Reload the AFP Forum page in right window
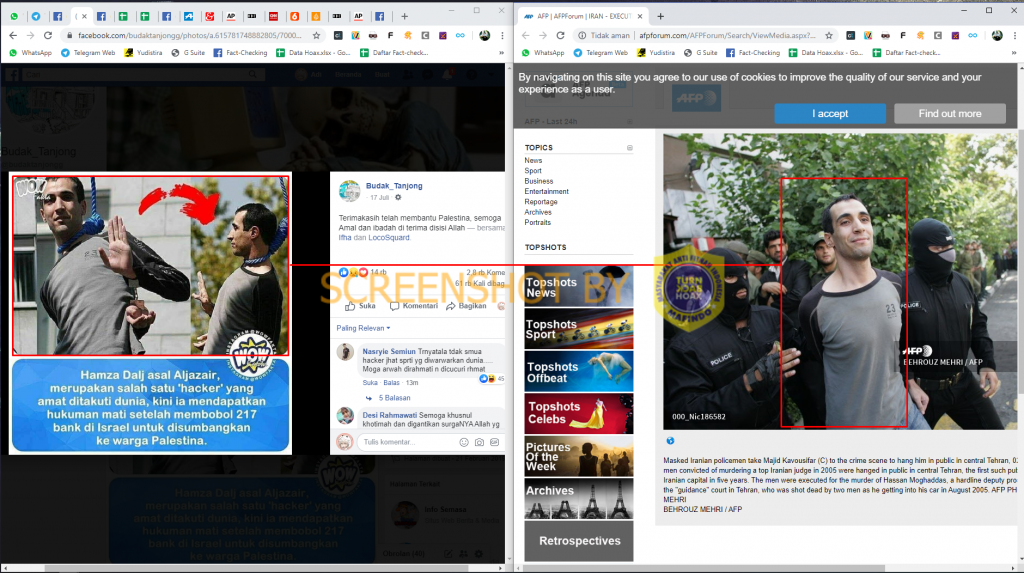The width and height of the screenshot is (1024, 573). pos(560,35)
